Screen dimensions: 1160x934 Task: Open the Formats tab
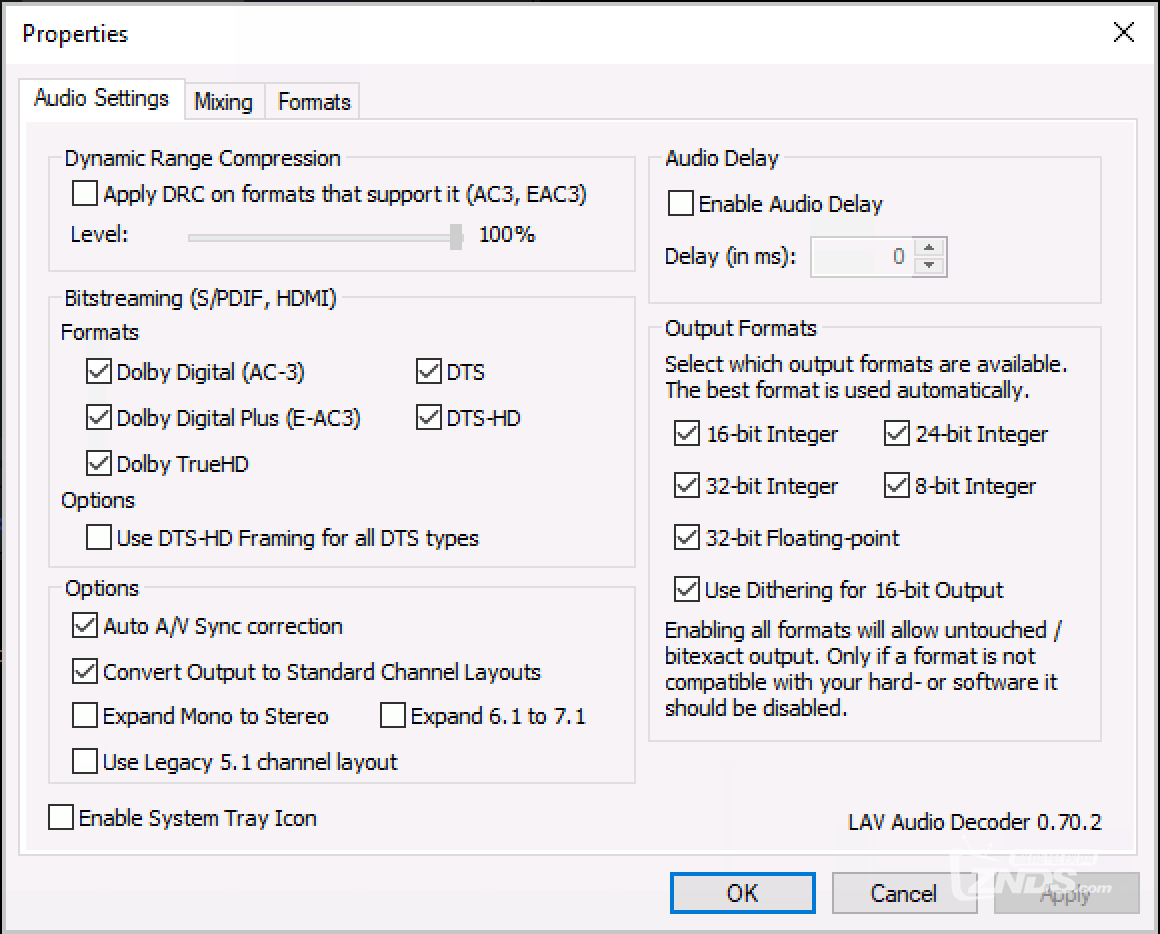(x=314, y=102)
